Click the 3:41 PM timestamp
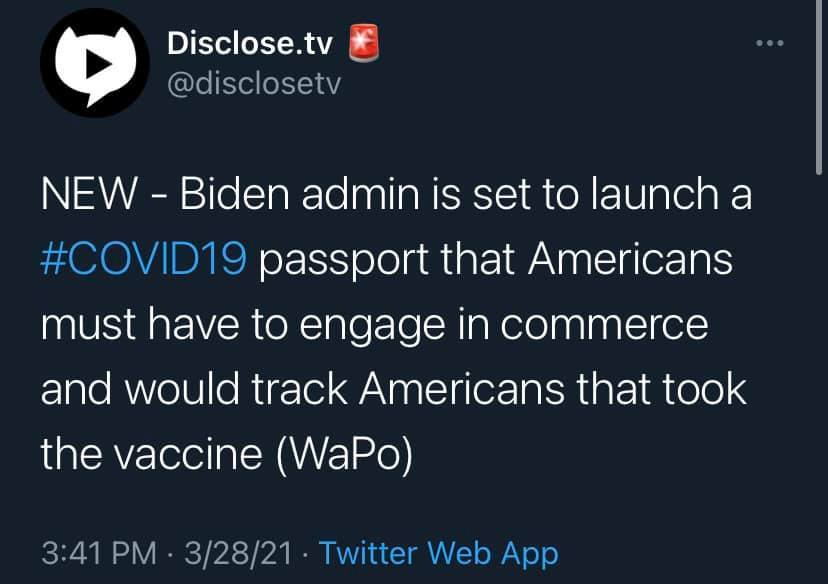828x584 pixels. (x=99, y=553)
